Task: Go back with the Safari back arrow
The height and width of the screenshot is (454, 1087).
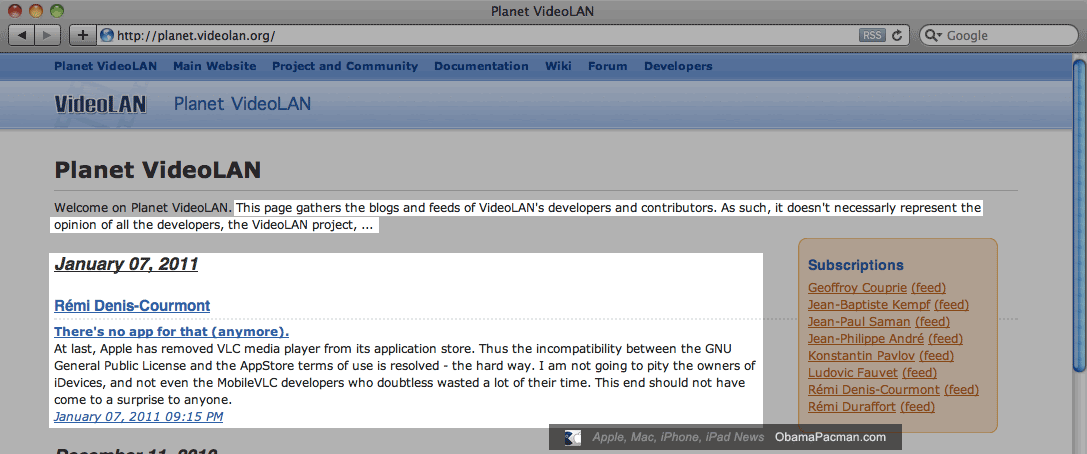Action: pyautogui.click(x=21, y=35)
